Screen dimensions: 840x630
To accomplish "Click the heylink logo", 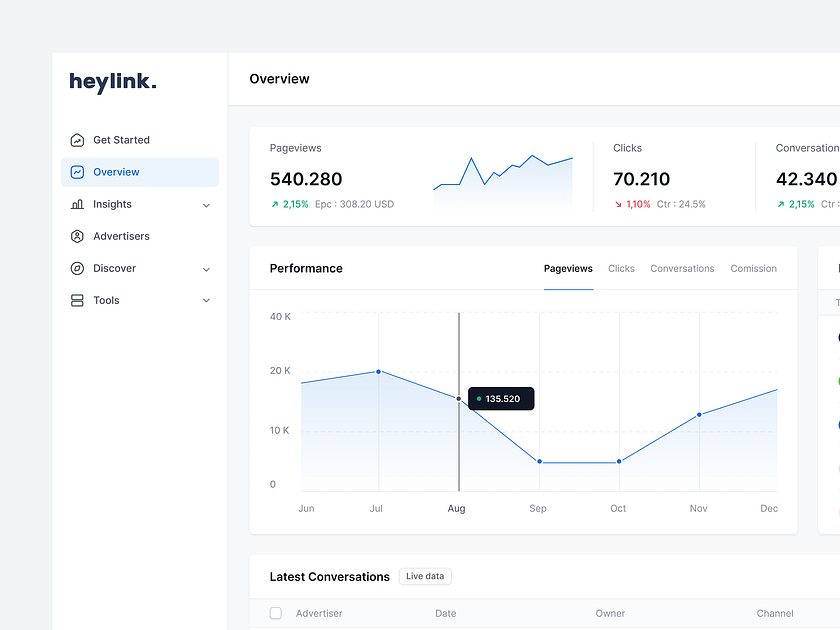I will click(x=112, y=82).
